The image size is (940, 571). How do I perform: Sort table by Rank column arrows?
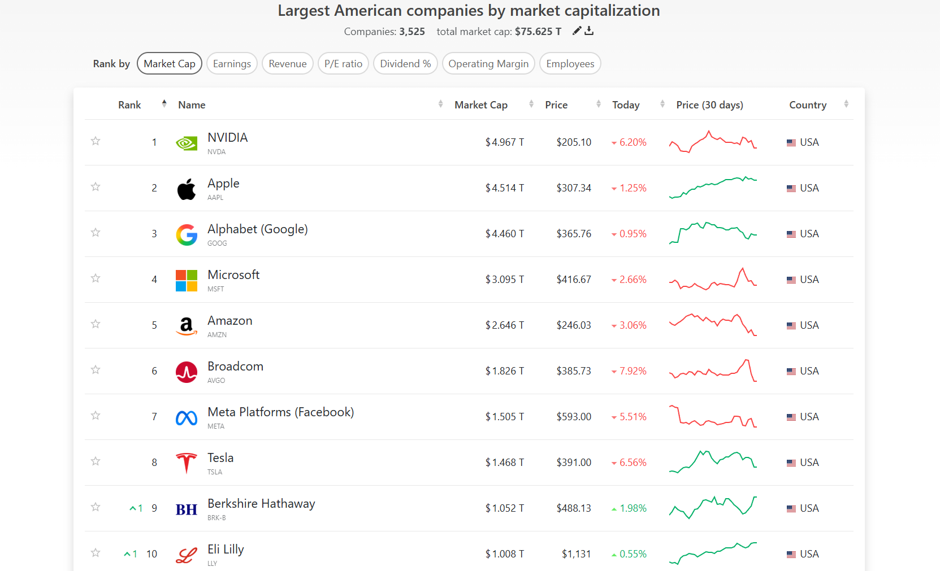pos(164,104)
